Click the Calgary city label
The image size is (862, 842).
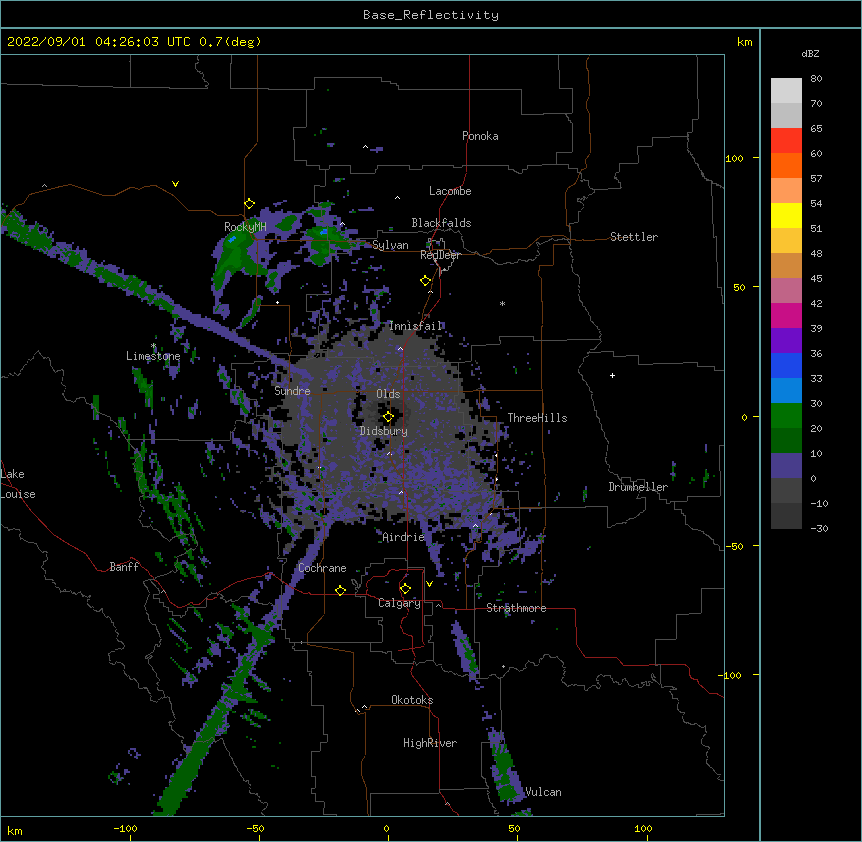pos(400,603)
